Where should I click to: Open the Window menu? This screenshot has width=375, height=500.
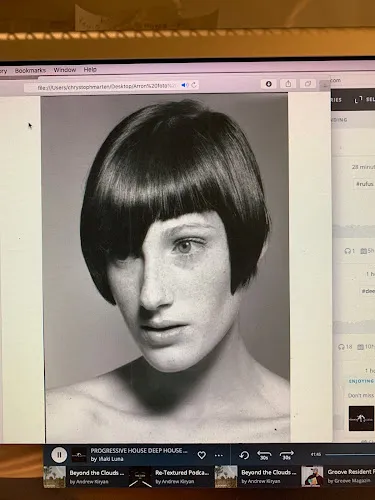(65, 70)
